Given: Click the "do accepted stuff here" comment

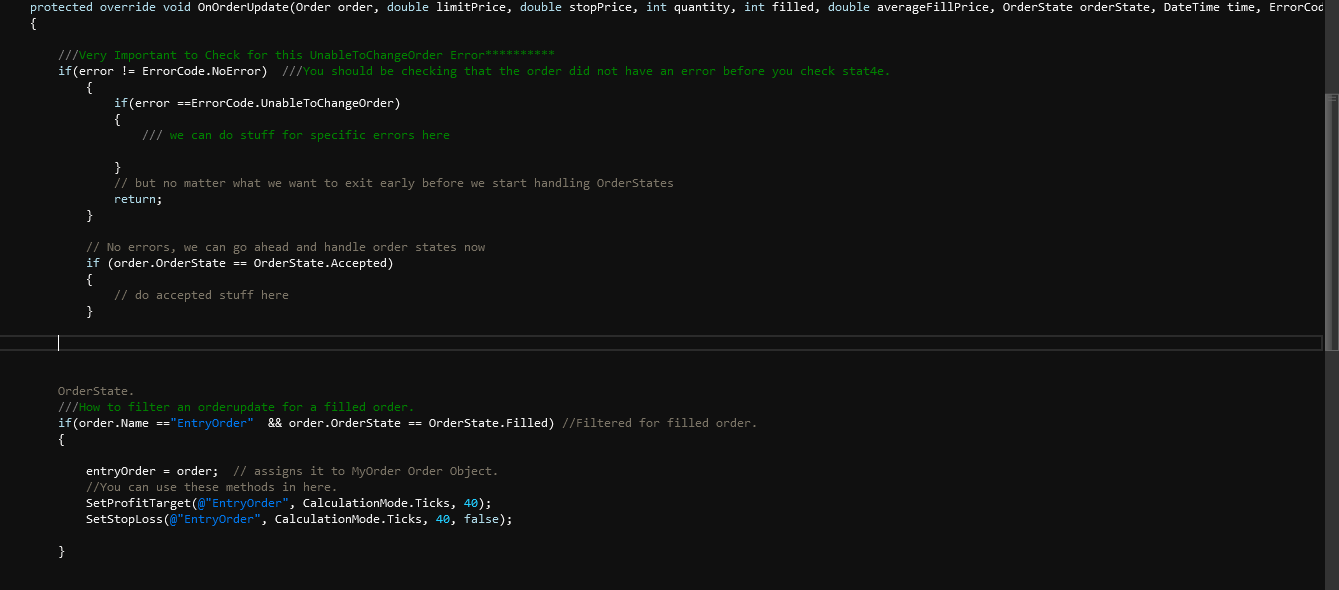Looking at the screenshot, I should pyautogui.click(x=201, y=295).
